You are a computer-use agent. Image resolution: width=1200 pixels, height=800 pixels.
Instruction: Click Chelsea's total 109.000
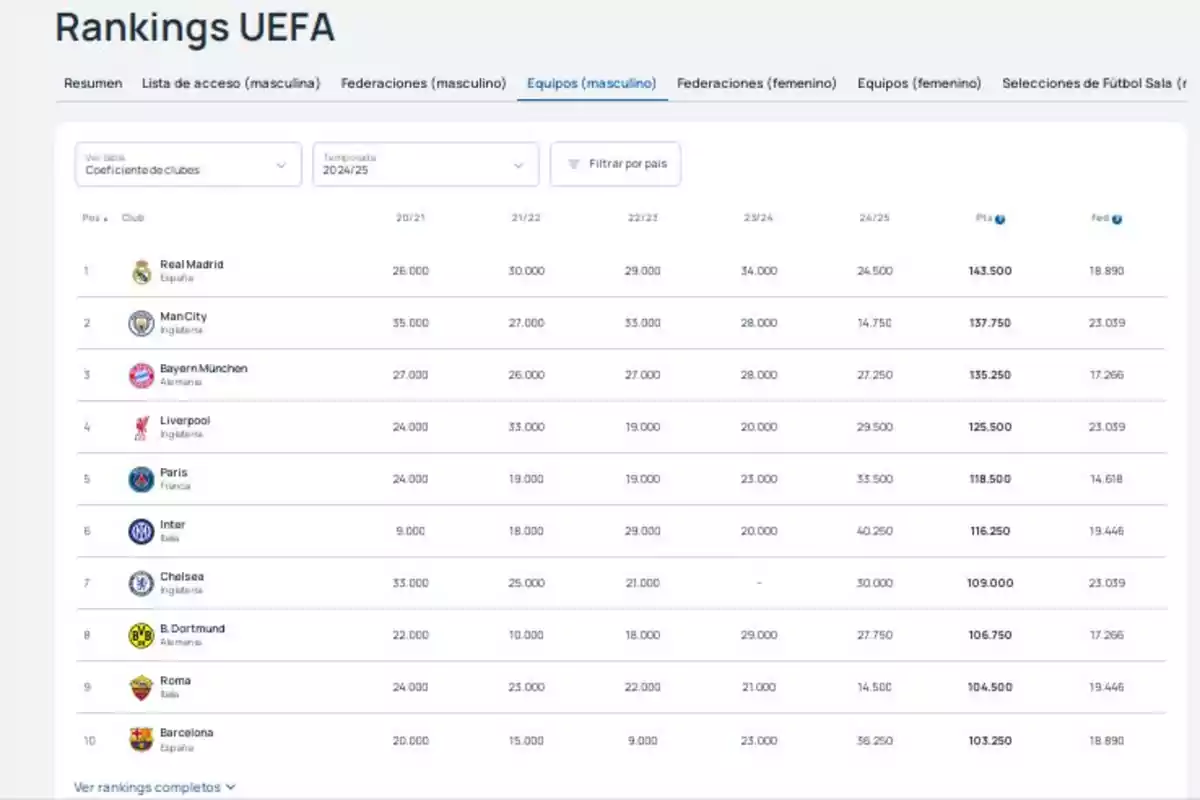tap(990, 583)
